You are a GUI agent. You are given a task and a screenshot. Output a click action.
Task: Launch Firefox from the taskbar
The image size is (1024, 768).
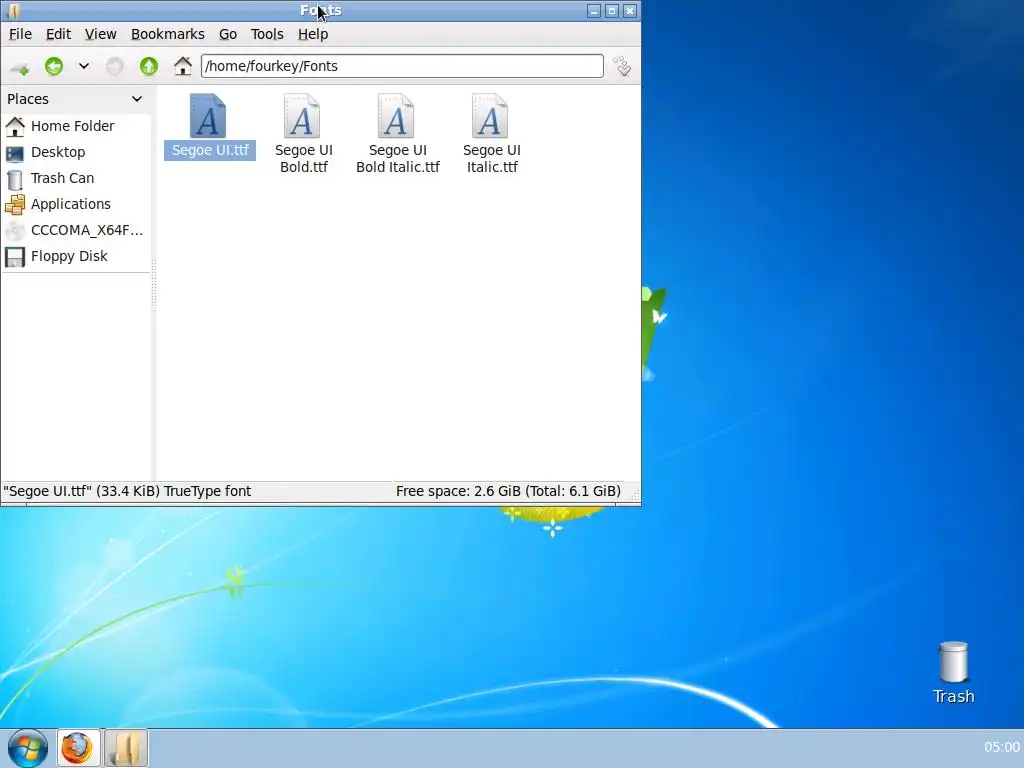click(78, 748)
